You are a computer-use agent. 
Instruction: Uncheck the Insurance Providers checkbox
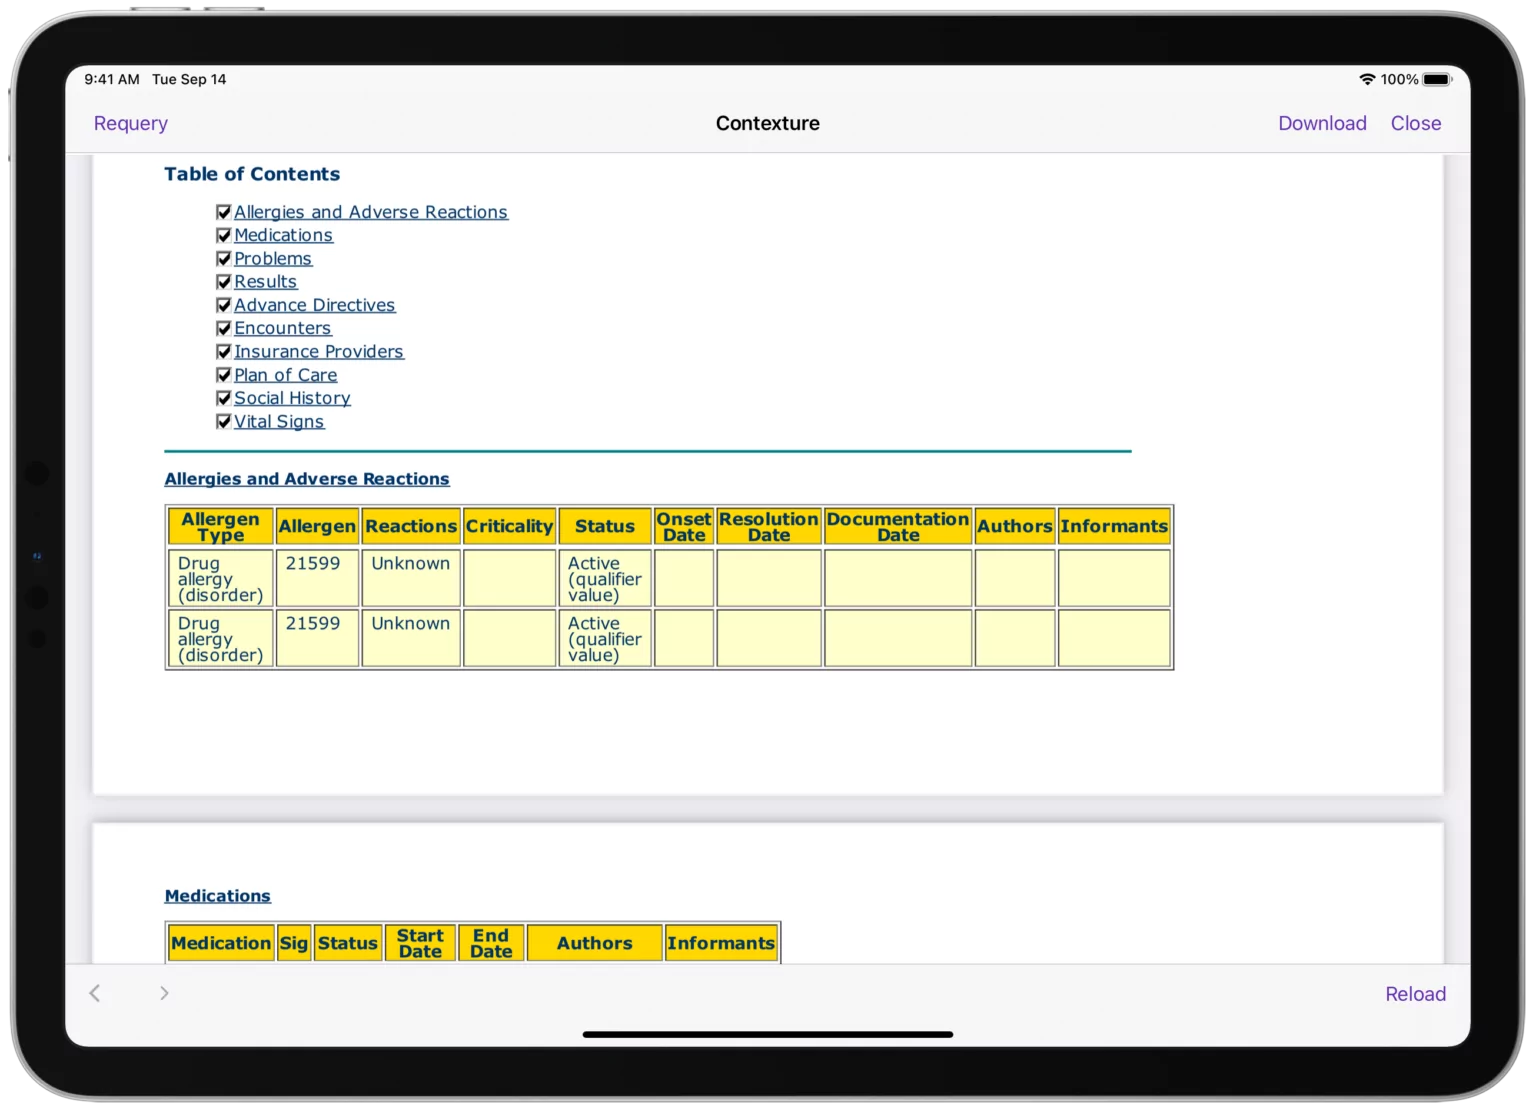coord(224,352)
